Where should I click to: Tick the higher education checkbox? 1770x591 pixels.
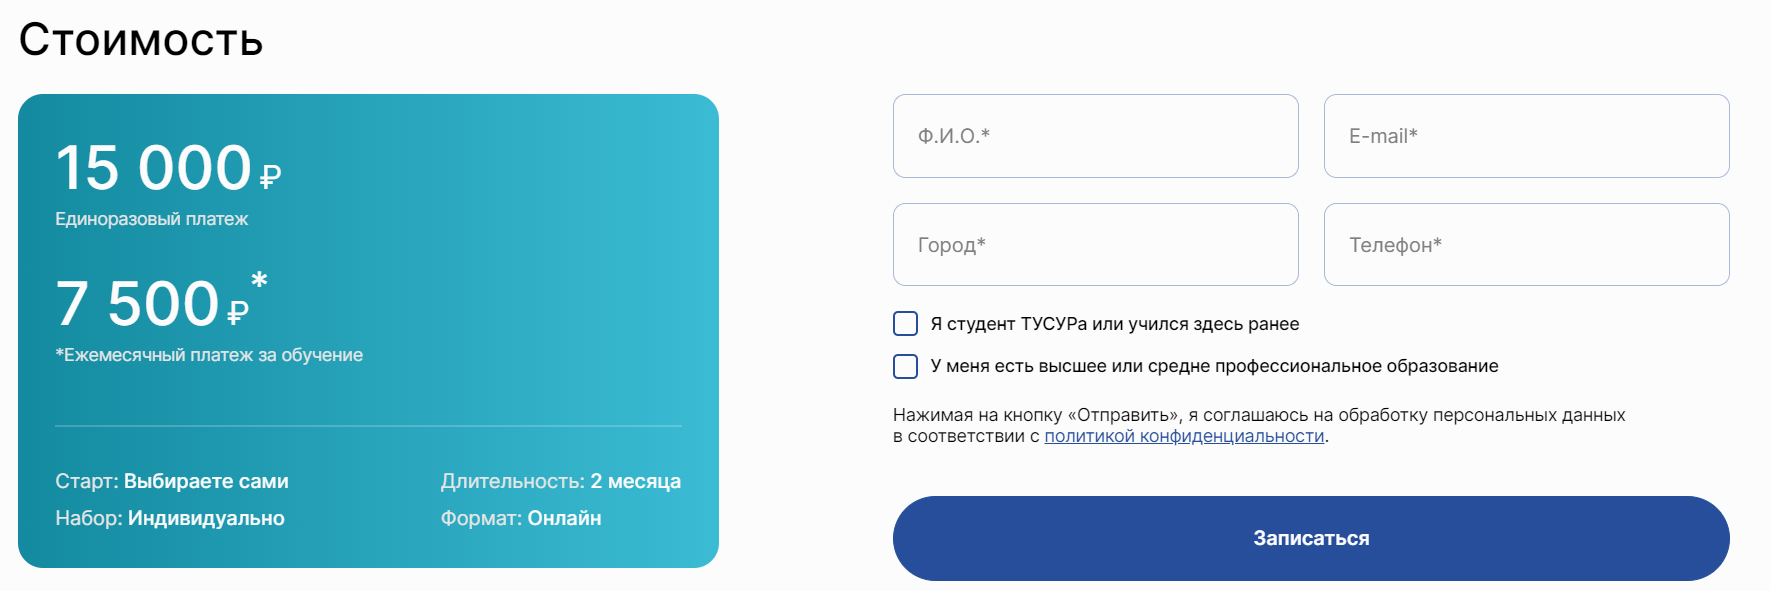click(x=905, y=366)
